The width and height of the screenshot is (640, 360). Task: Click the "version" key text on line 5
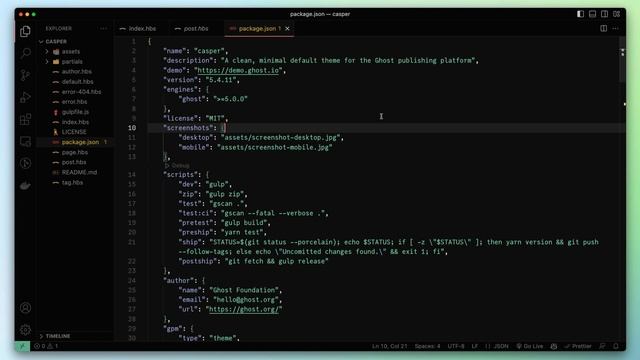pos(180,80)
